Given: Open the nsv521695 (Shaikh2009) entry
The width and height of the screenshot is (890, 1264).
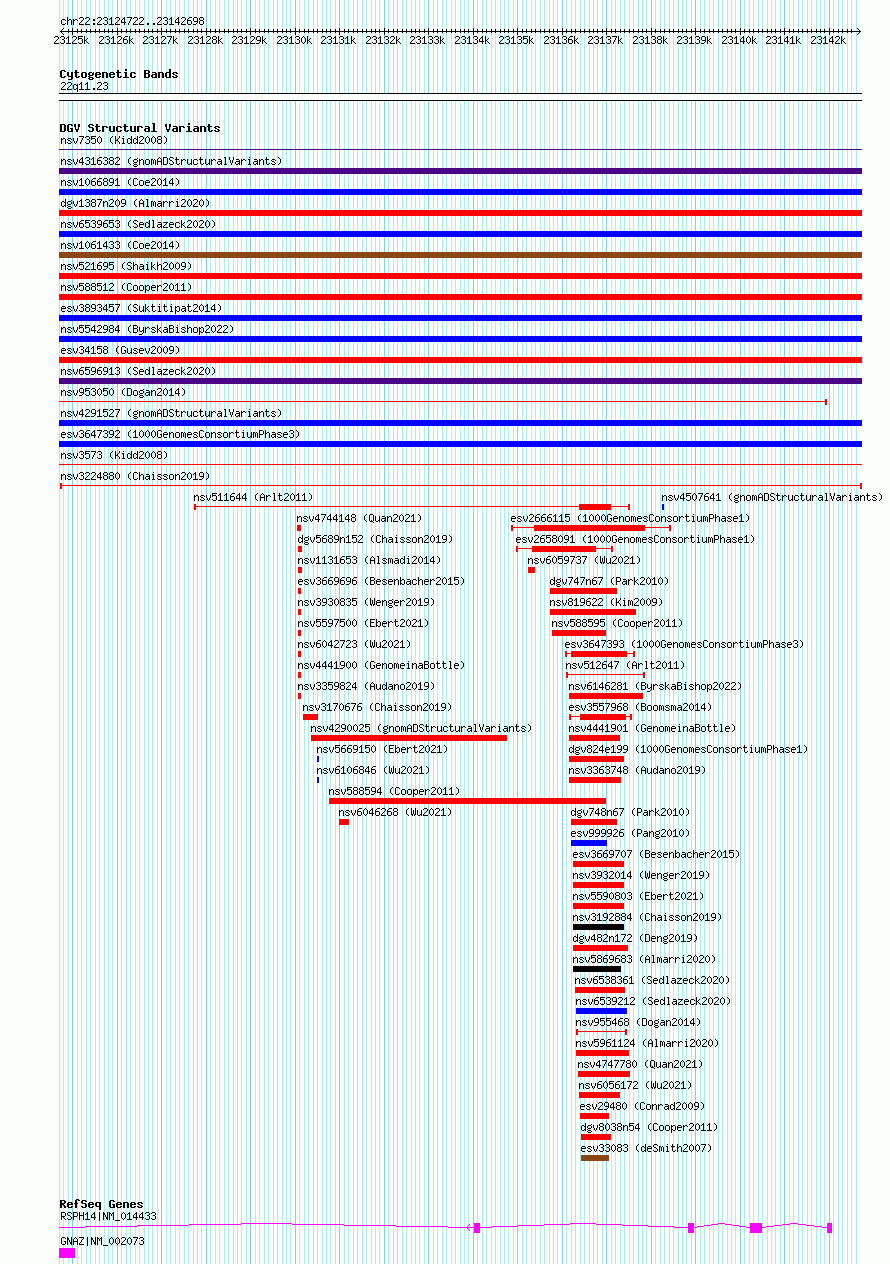Looking at the screenshot, I should coord(126,266).
